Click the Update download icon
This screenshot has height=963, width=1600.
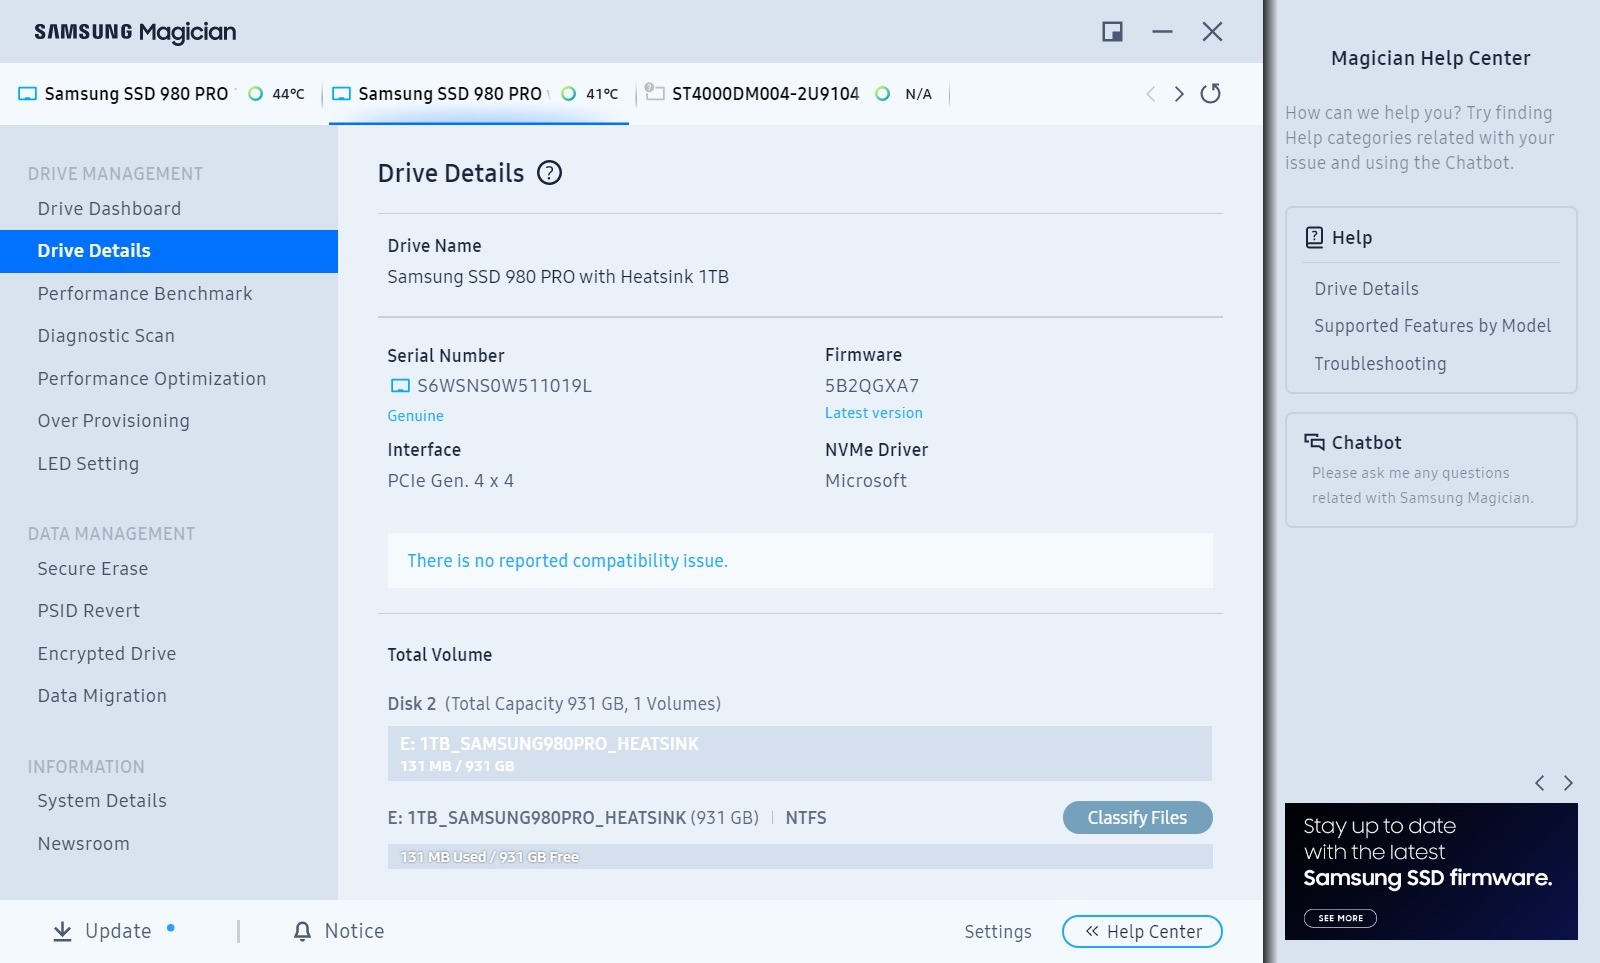click(62, 931)
